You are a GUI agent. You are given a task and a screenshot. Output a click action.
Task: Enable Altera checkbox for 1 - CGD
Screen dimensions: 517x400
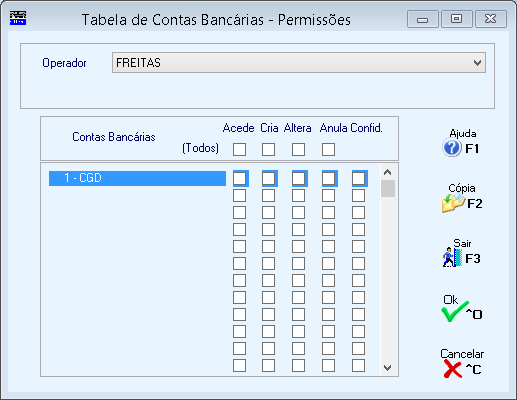pos(298,179)
